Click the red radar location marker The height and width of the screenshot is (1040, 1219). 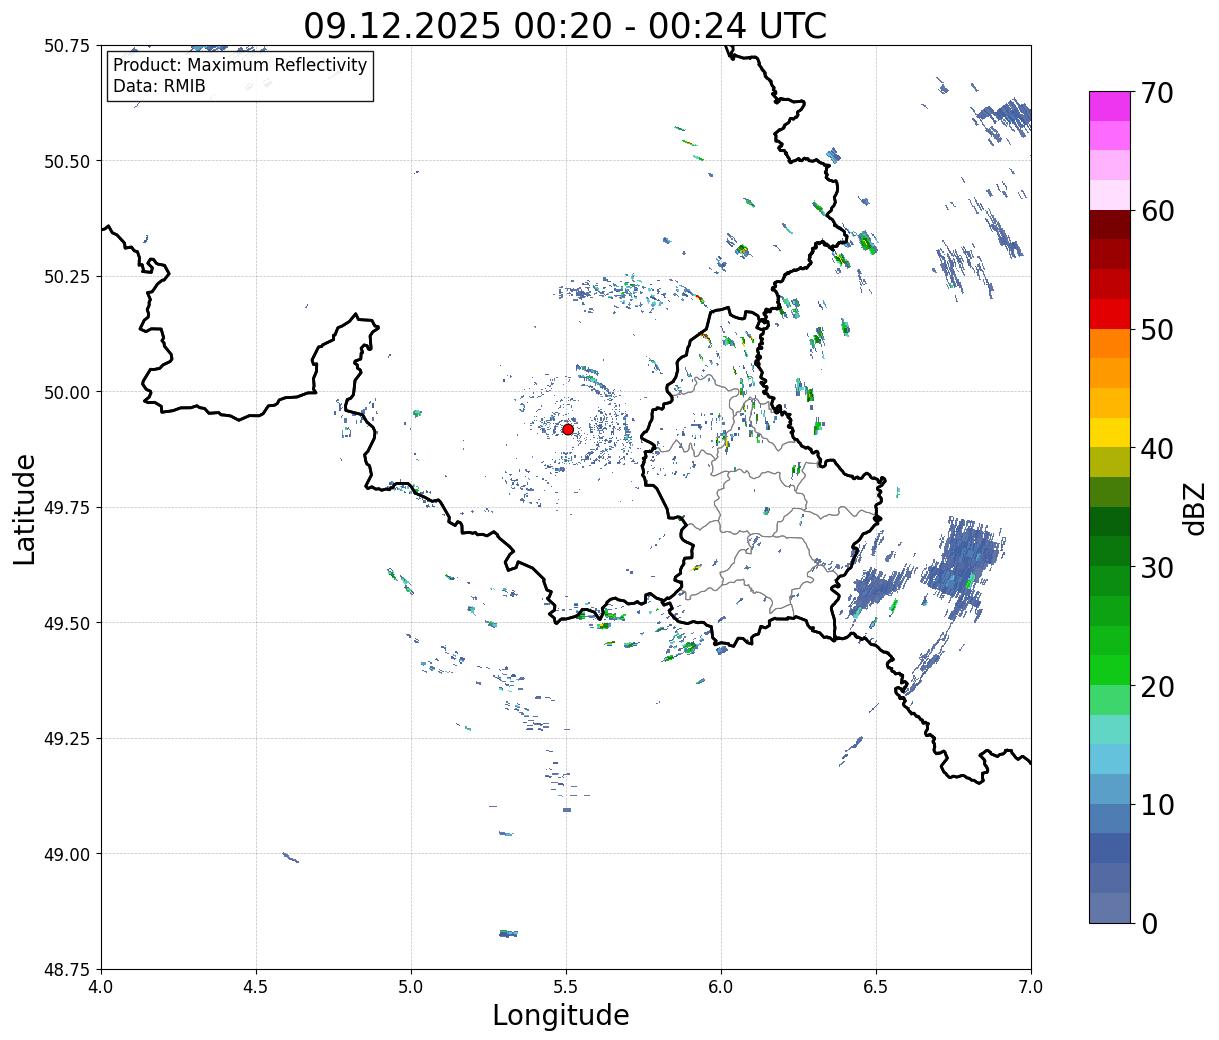pos(567,429)
